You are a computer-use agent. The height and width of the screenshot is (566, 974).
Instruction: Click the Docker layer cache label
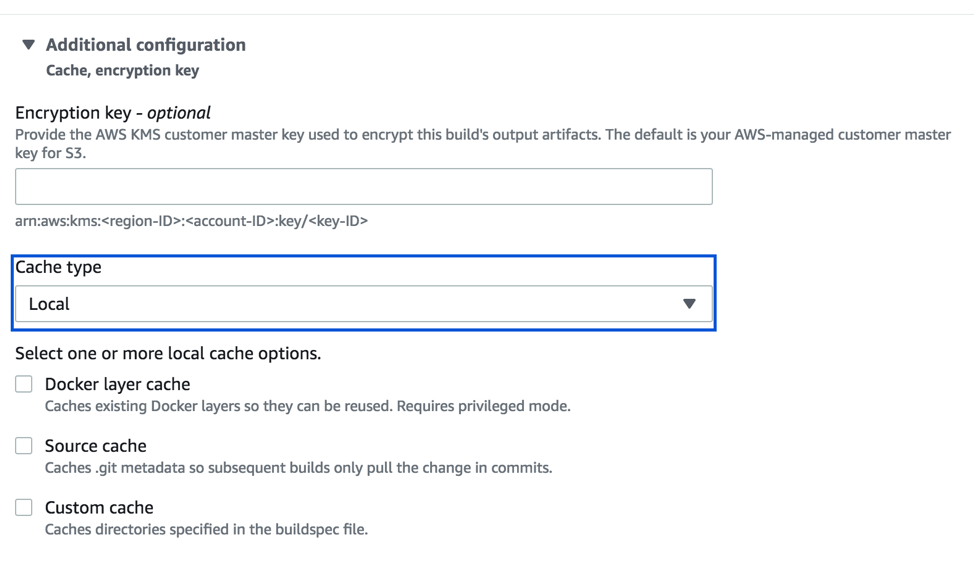tap(117, 384)
